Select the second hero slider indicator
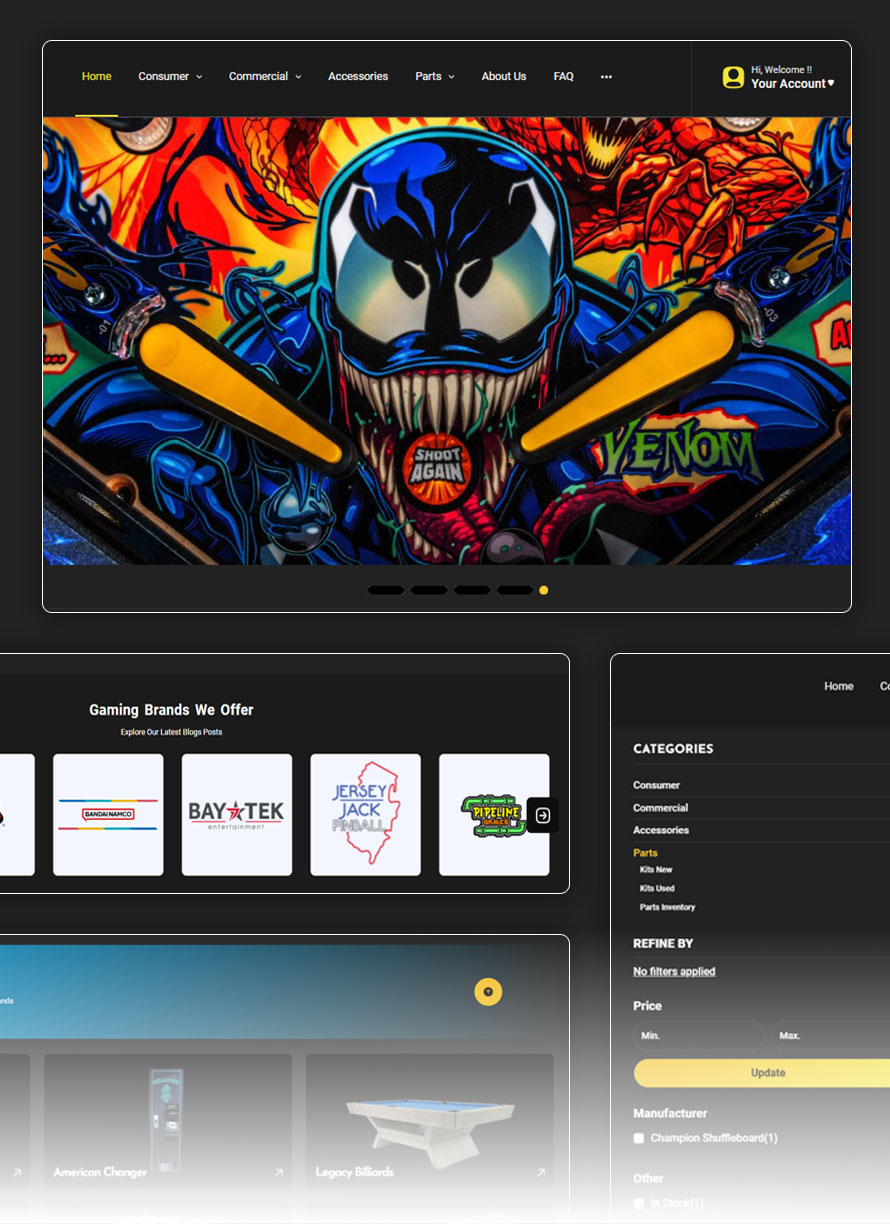Viewport: 890px width, 1224px height. 429,590
